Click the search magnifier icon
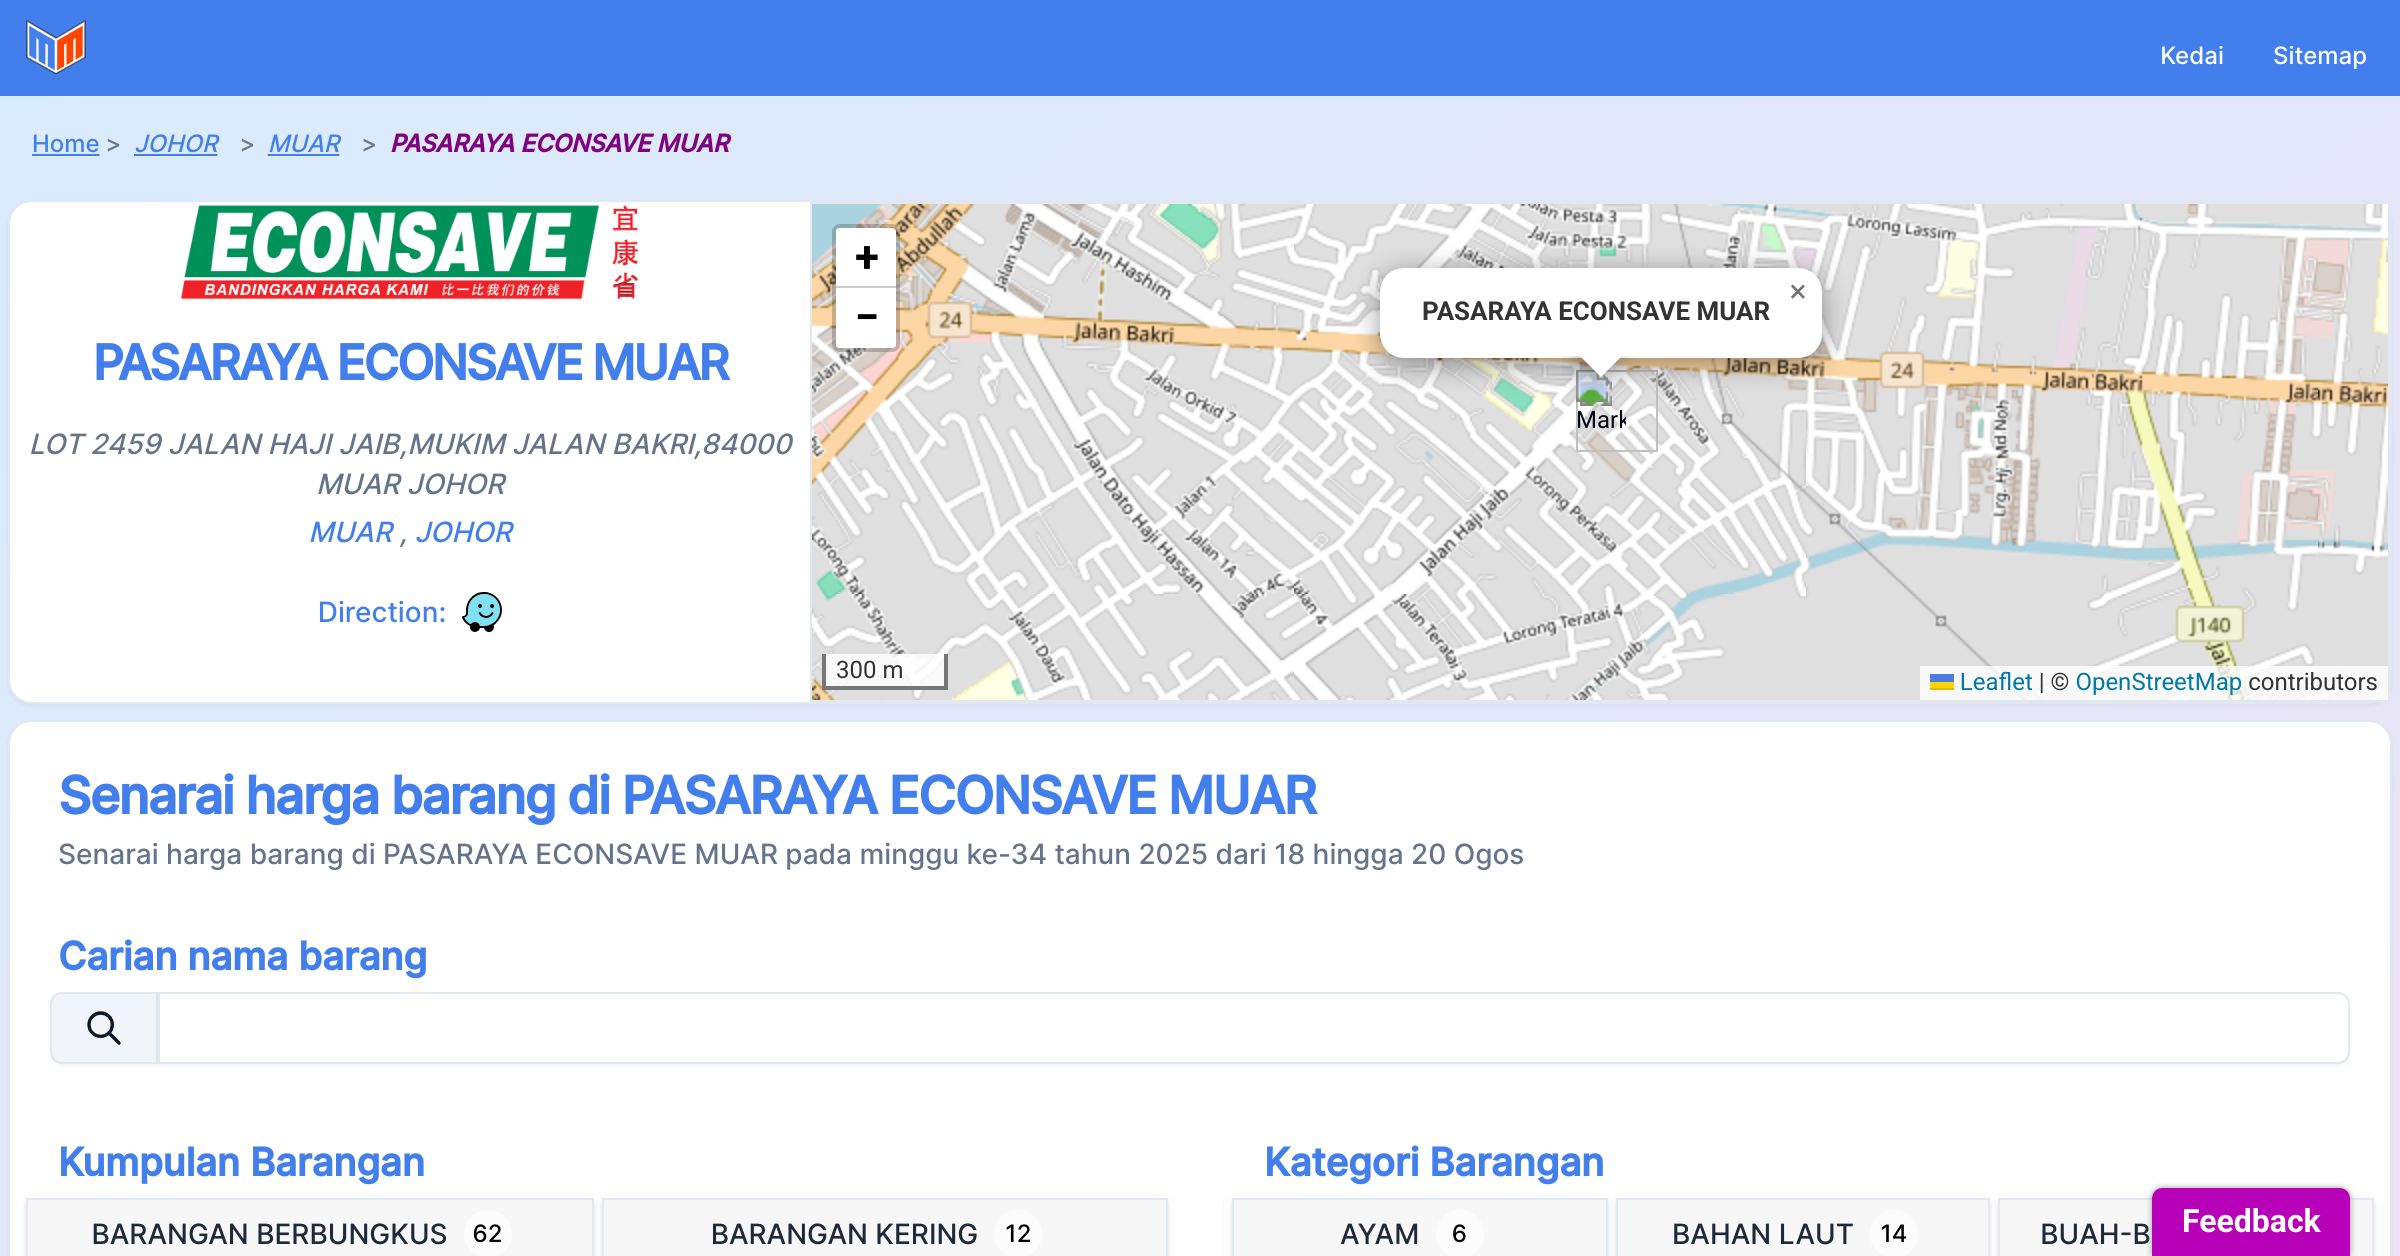2400x1256 pixels. 104,1028
